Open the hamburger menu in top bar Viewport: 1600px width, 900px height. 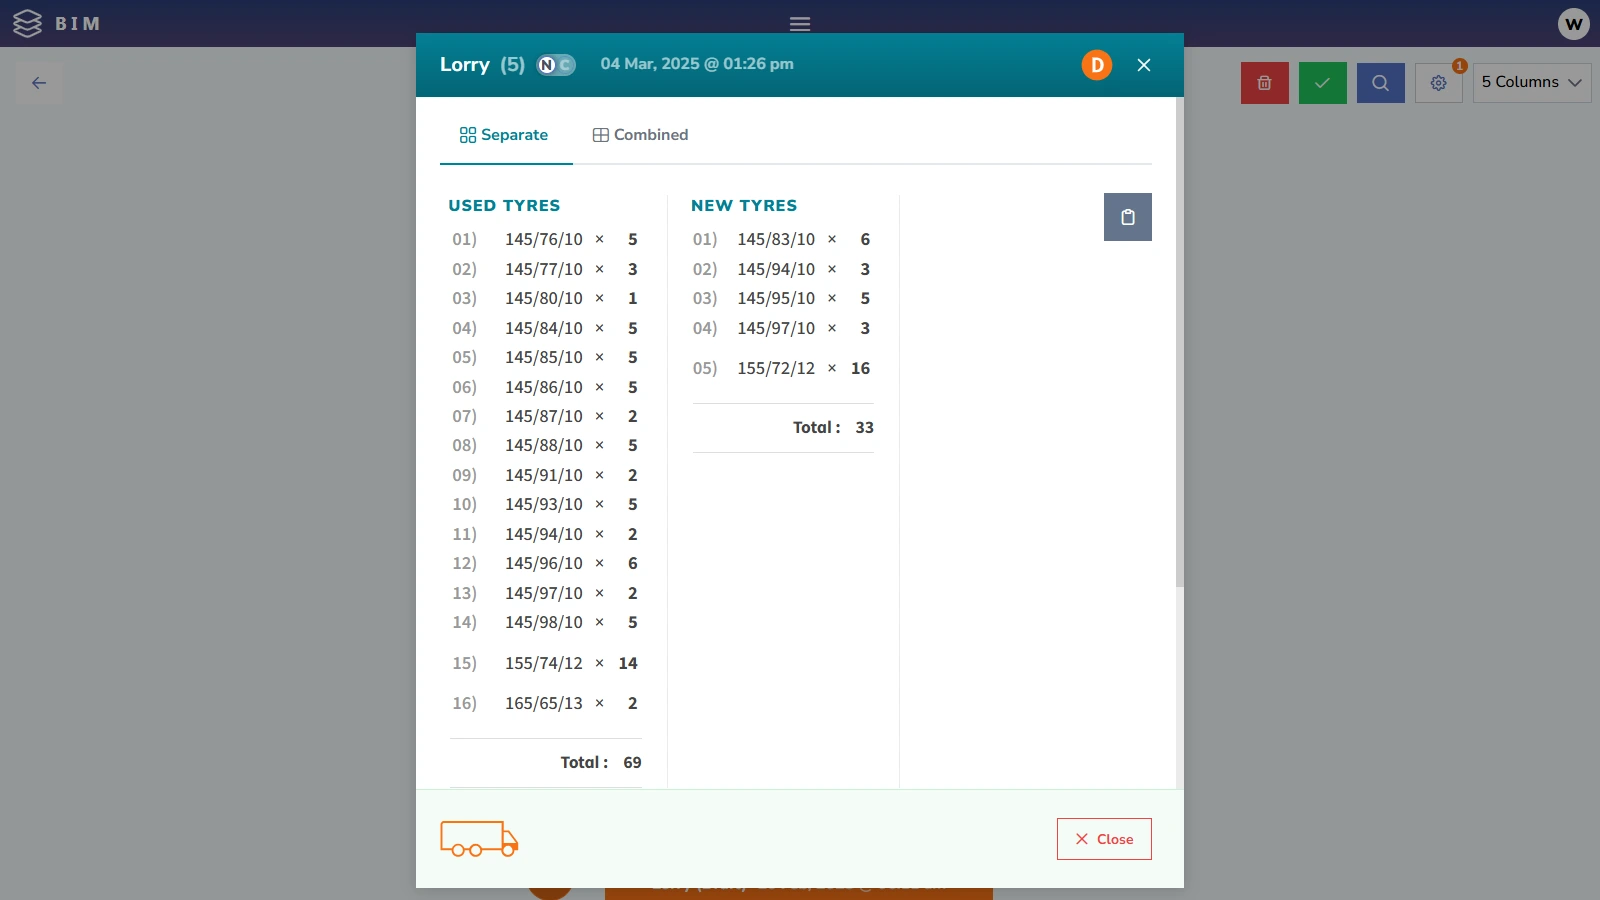coord(799,24)
